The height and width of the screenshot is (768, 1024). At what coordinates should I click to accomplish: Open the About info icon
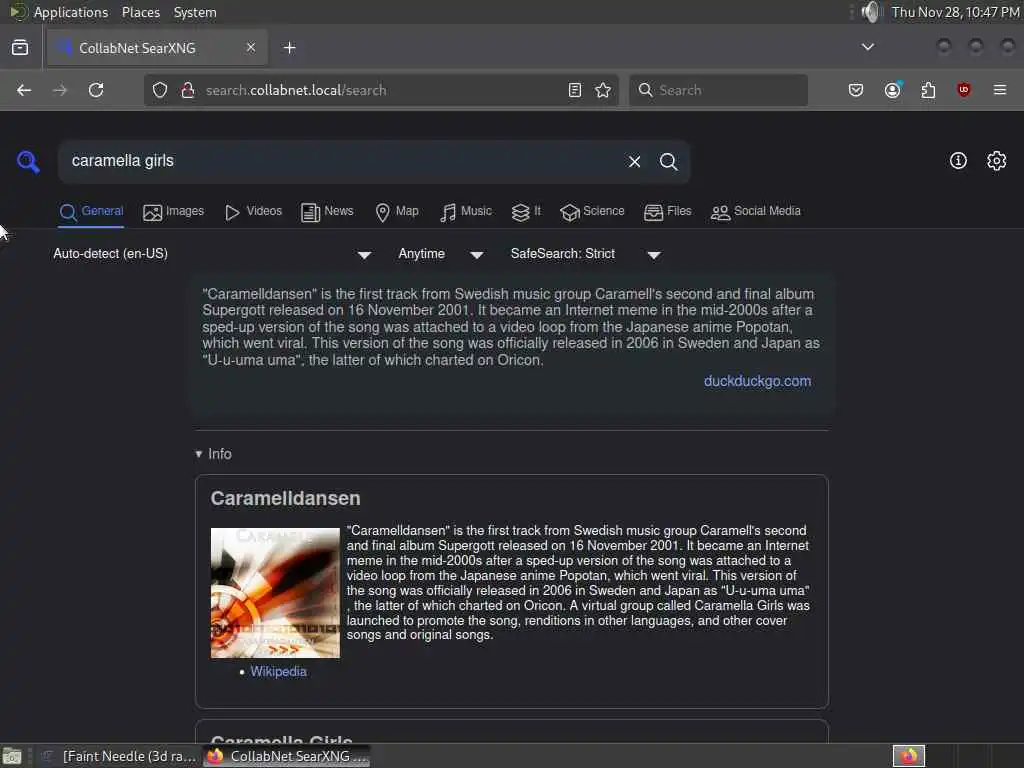(958, 161)
